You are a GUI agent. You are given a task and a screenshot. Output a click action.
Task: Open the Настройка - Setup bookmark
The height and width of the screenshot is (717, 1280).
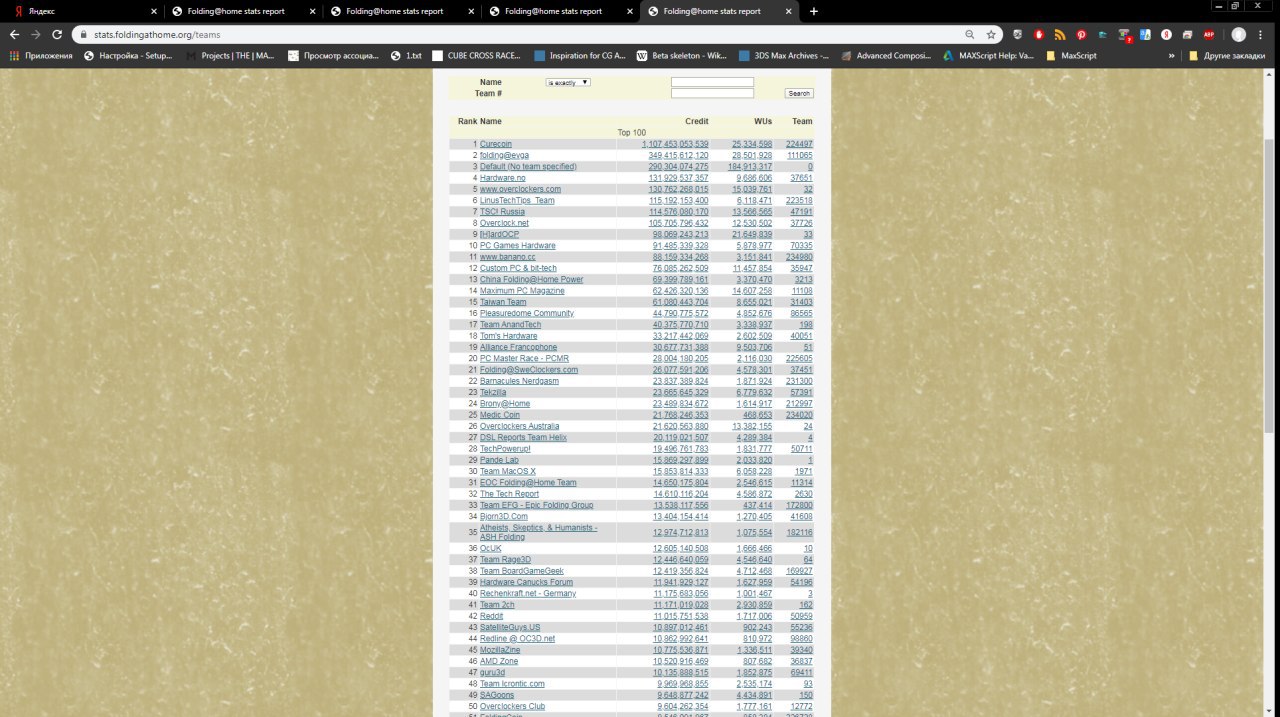click(129, 56)
